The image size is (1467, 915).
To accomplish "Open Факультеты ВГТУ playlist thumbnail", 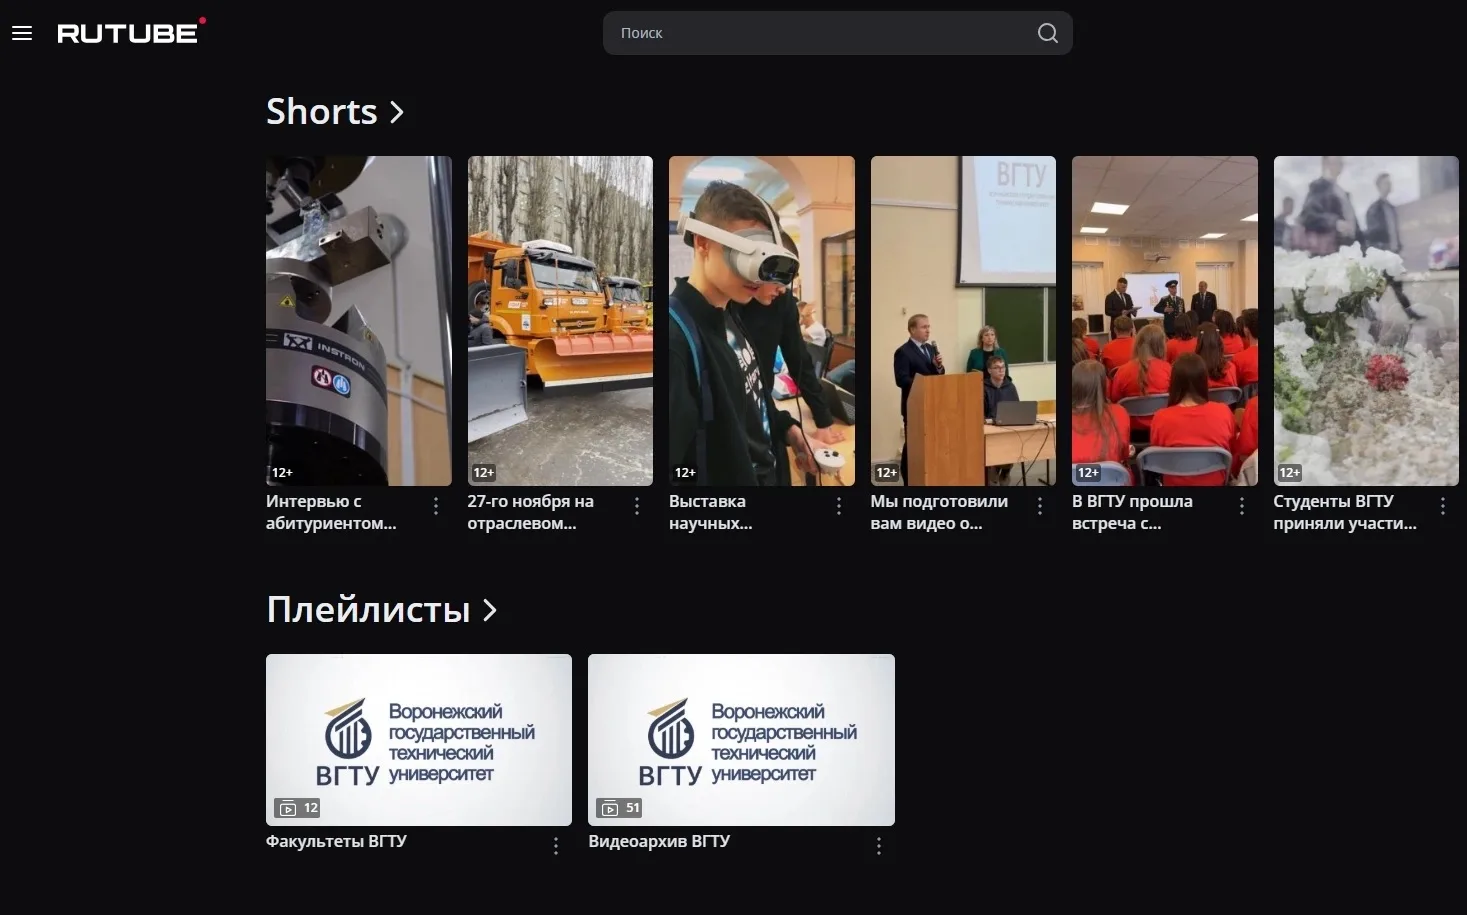I will pos(418,739).
